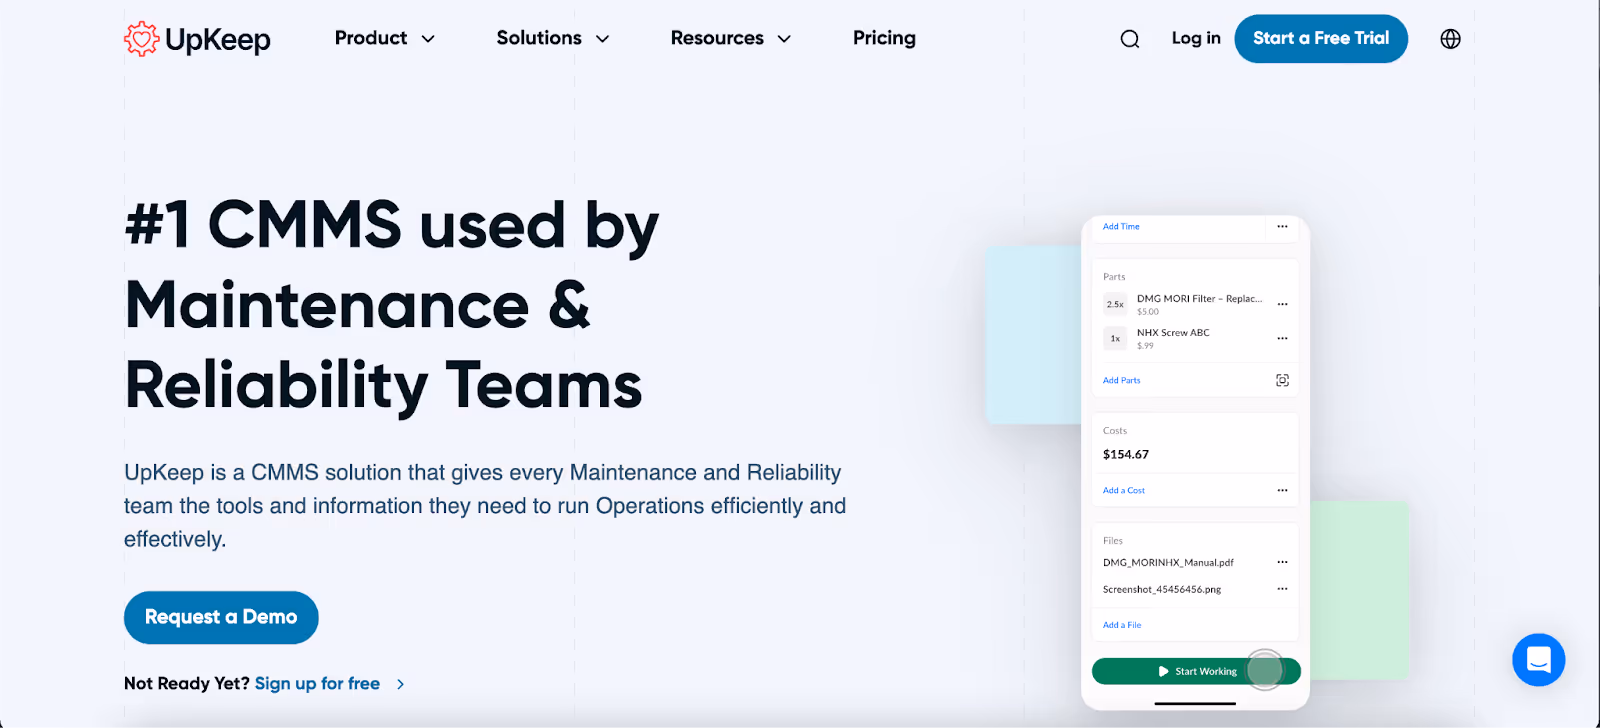Click the arrow after Sign up for free
This screenshot has width=1600, height=728.
point(400,684)
